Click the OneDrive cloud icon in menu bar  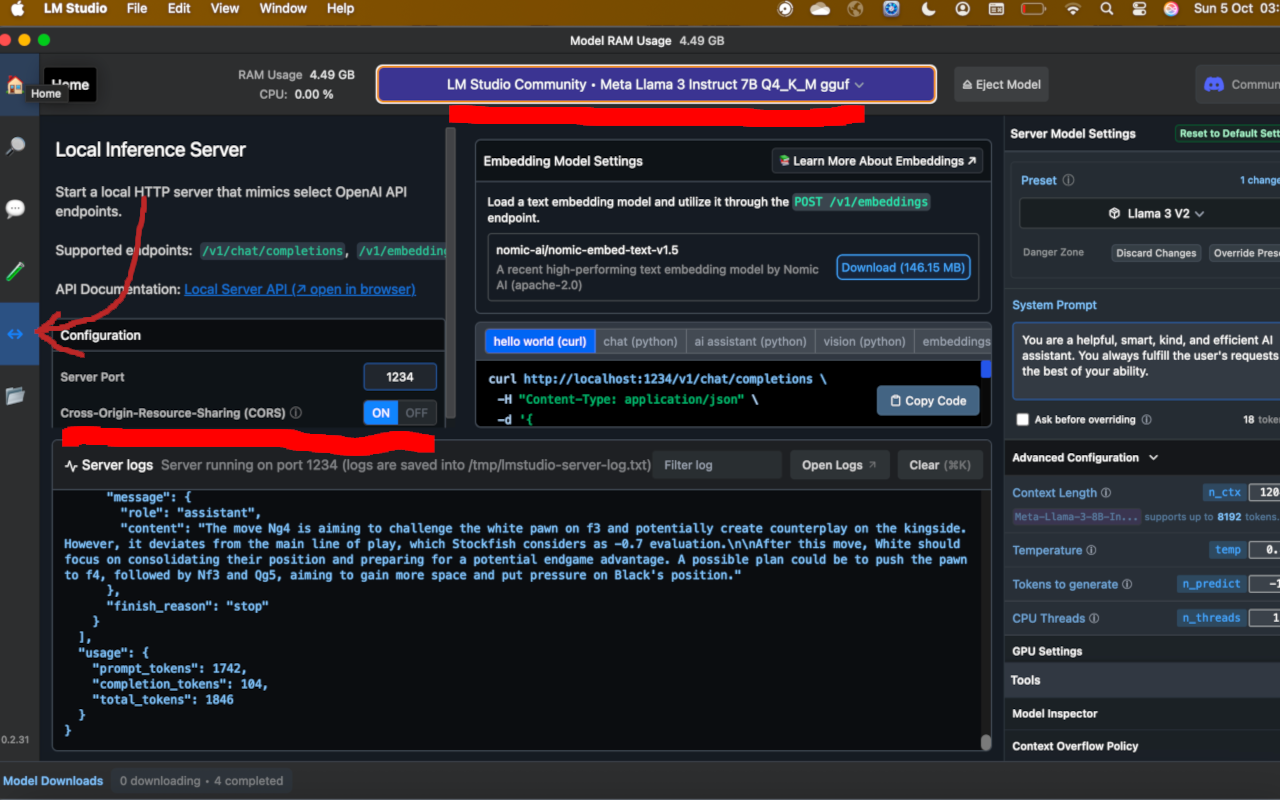(x=820, y=9)
